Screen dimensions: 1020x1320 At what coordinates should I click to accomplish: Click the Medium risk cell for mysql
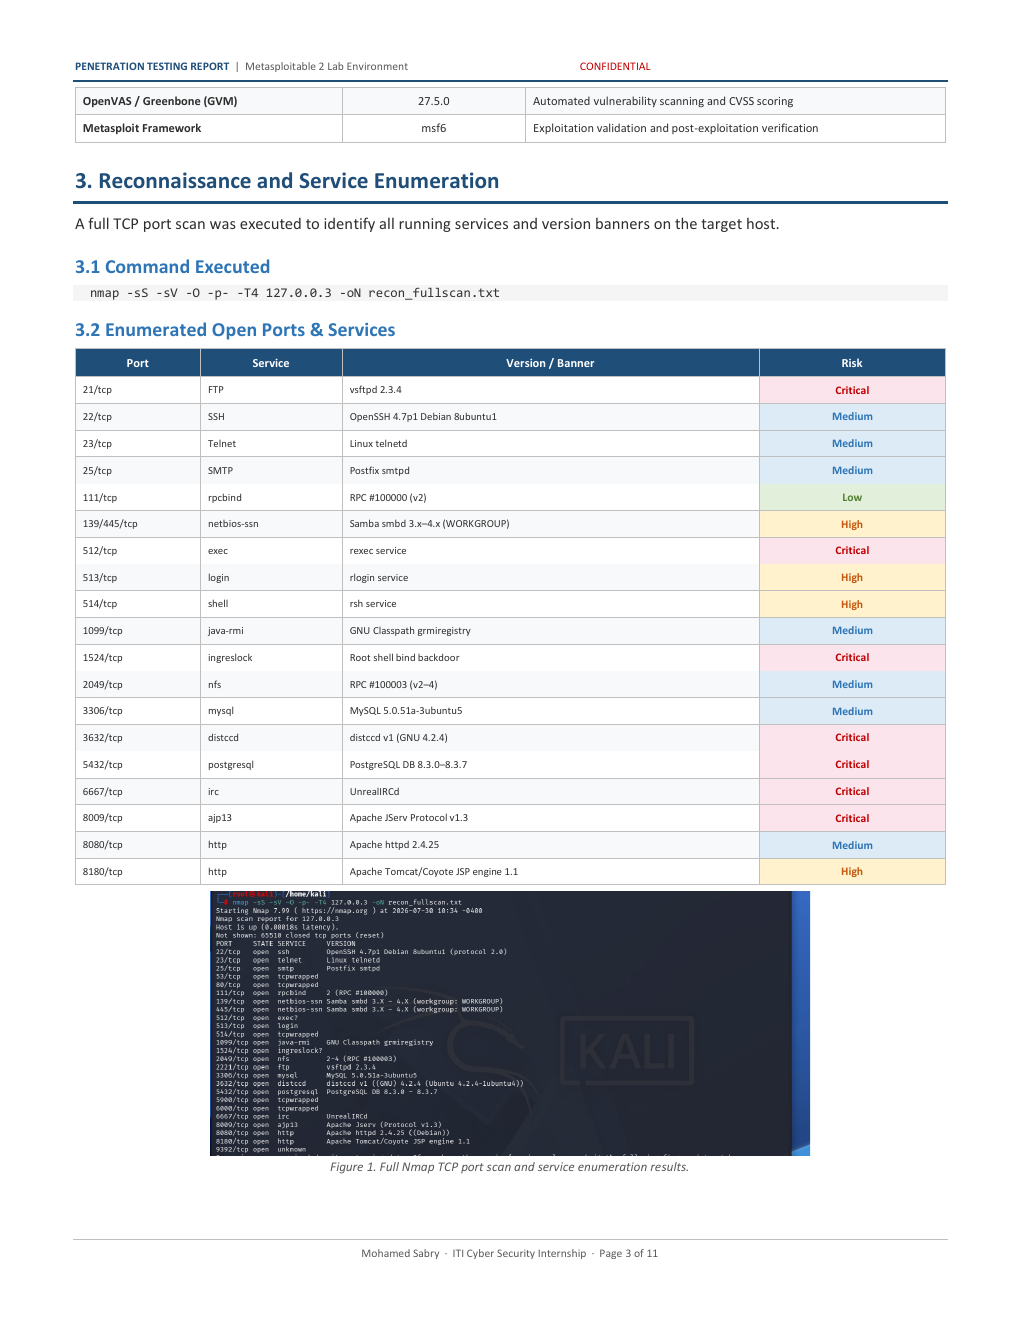coord(852,711)
